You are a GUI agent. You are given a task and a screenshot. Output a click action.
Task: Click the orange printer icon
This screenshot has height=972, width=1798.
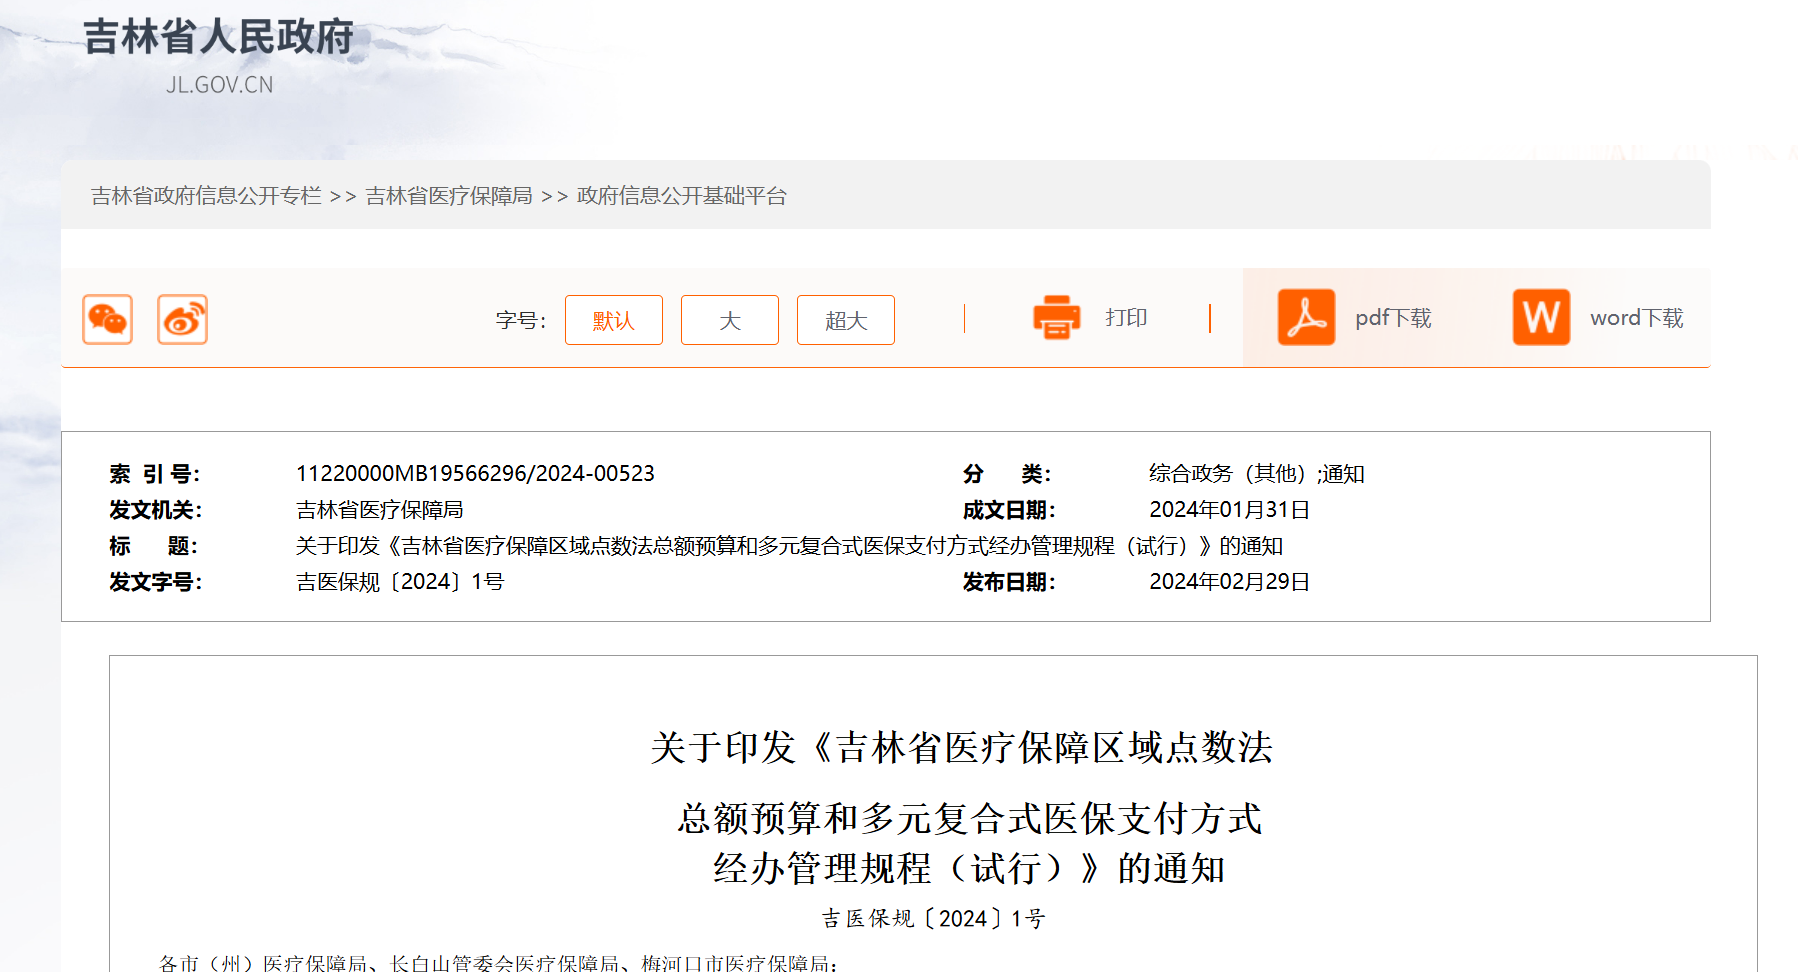click(x=1056, y=318)
